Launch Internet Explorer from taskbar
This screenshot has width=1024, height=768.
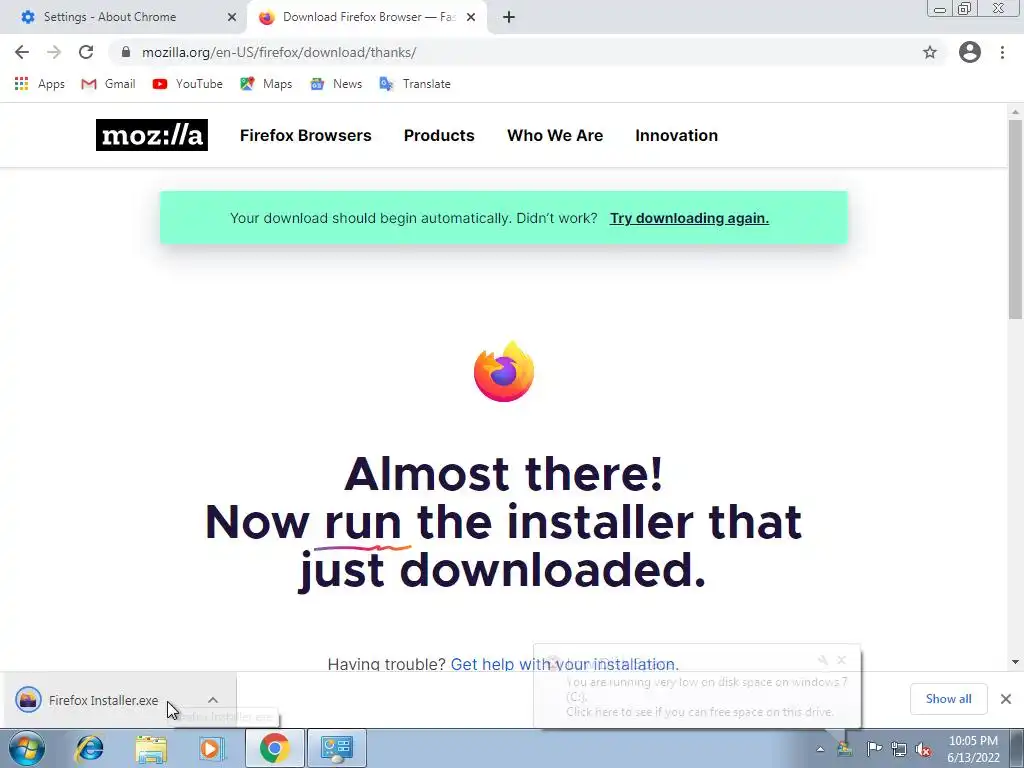pyautogui.click(x=89, y=748)
